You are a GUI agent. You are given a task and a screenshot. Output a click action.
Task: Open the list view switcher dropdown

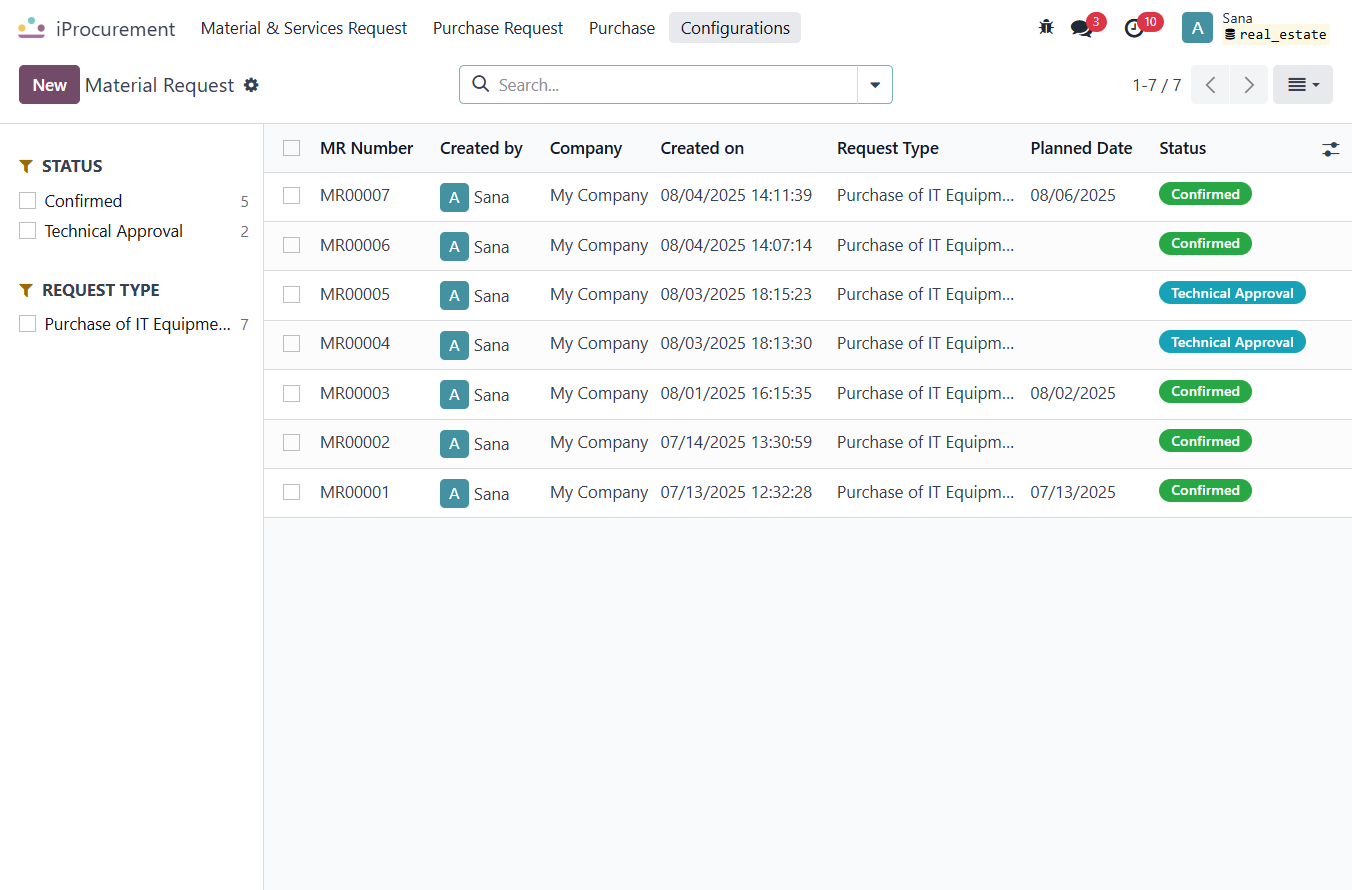pos(1303,85)
